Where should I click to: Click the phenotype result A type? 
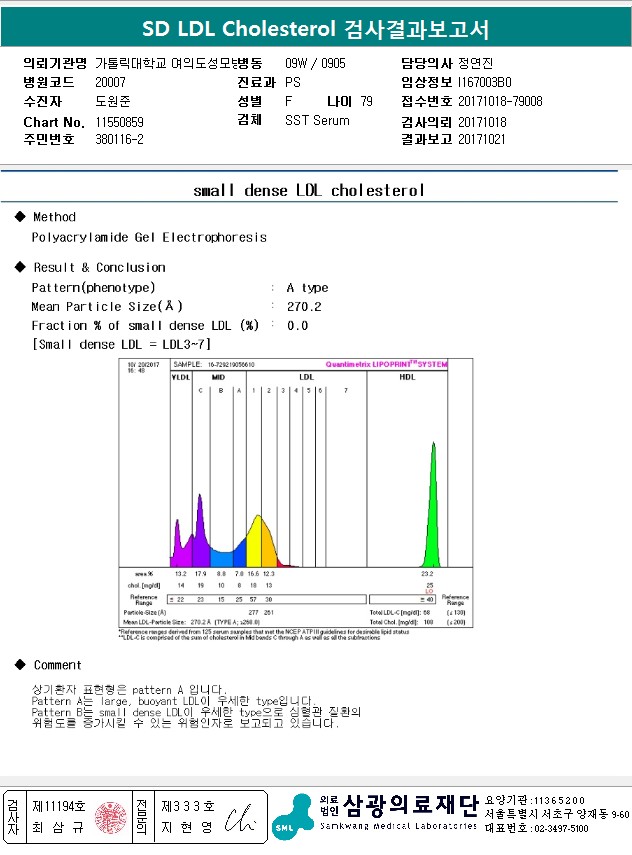pyautogui.click(x=308, y=288)
